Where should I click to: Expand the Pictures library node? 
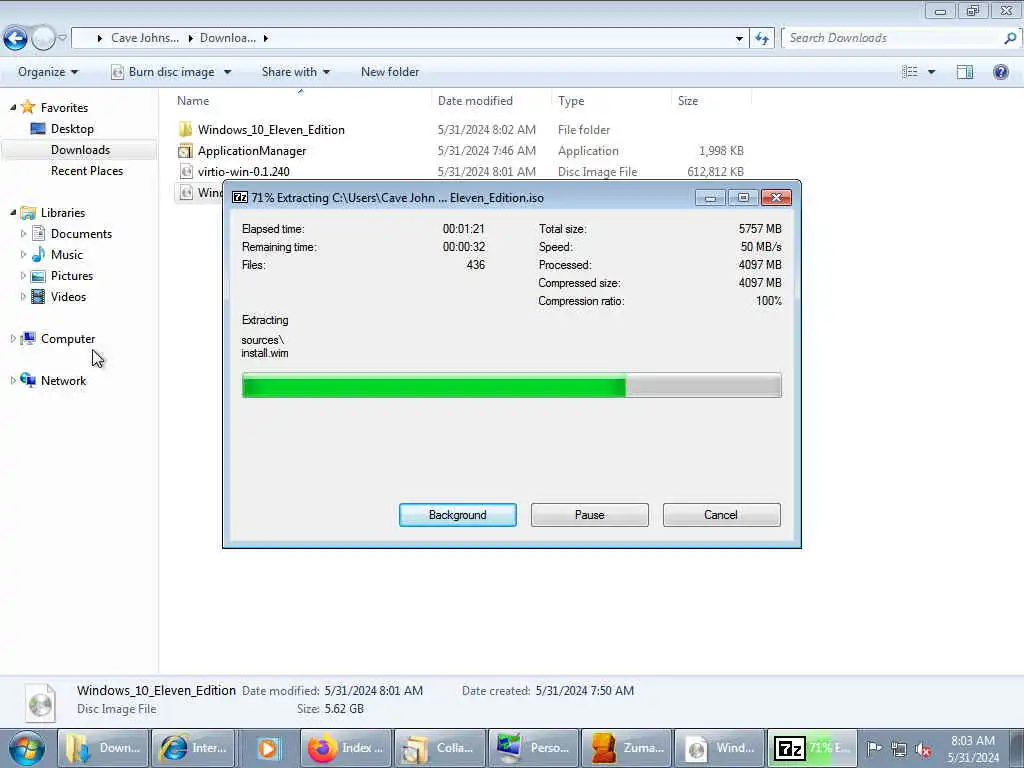pyautogui.click(x=24, y=276)
